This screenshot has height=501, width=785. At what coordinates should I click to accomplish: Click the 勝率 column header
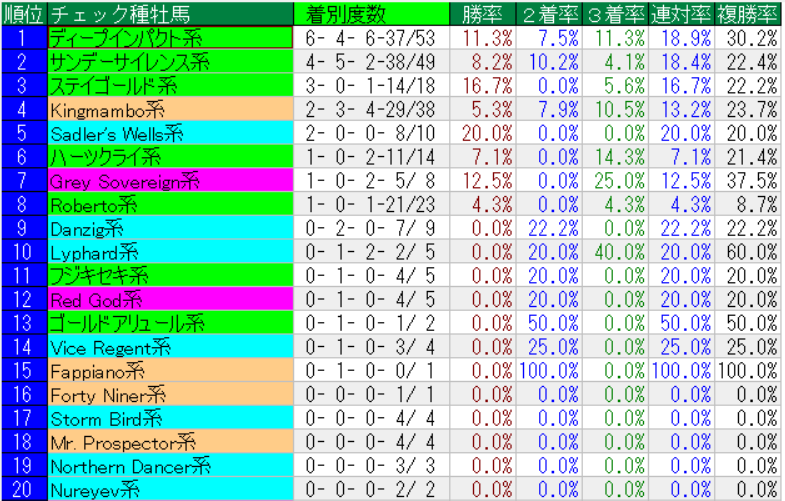click(484, 13)
